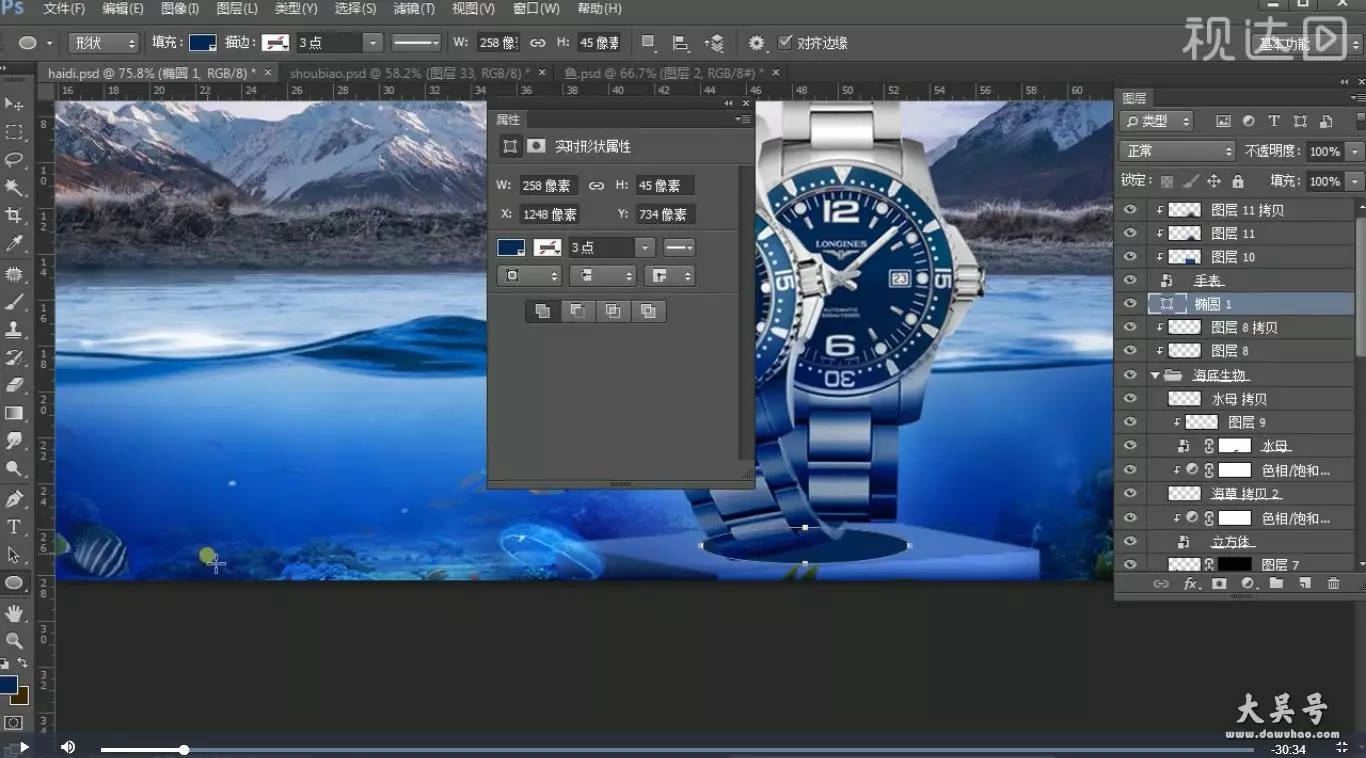Hide the 图层 10 layer

(1130, 257)
